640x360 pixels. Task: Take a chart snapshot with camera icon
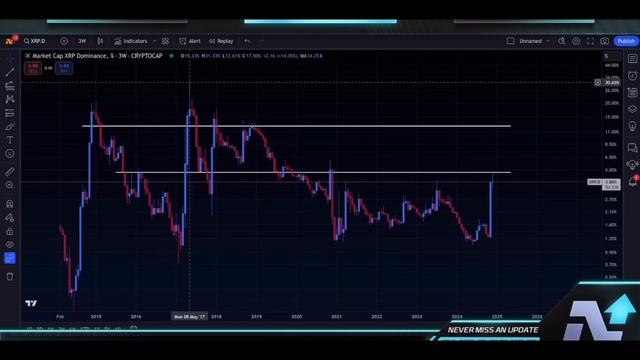(x=604, y=41)
